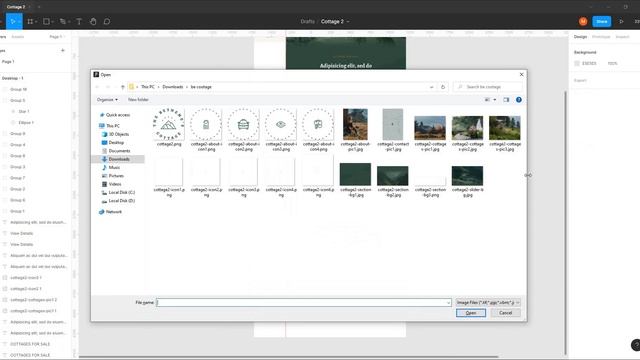Select This PC in navigation pane
Image resolution: width=640 pixels, height=360 pixels.
point(113,126)
